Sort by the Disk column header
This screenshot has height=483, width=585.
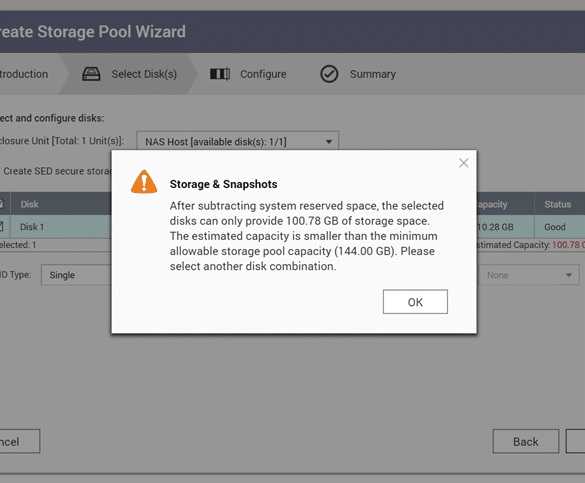pos(29,204)
